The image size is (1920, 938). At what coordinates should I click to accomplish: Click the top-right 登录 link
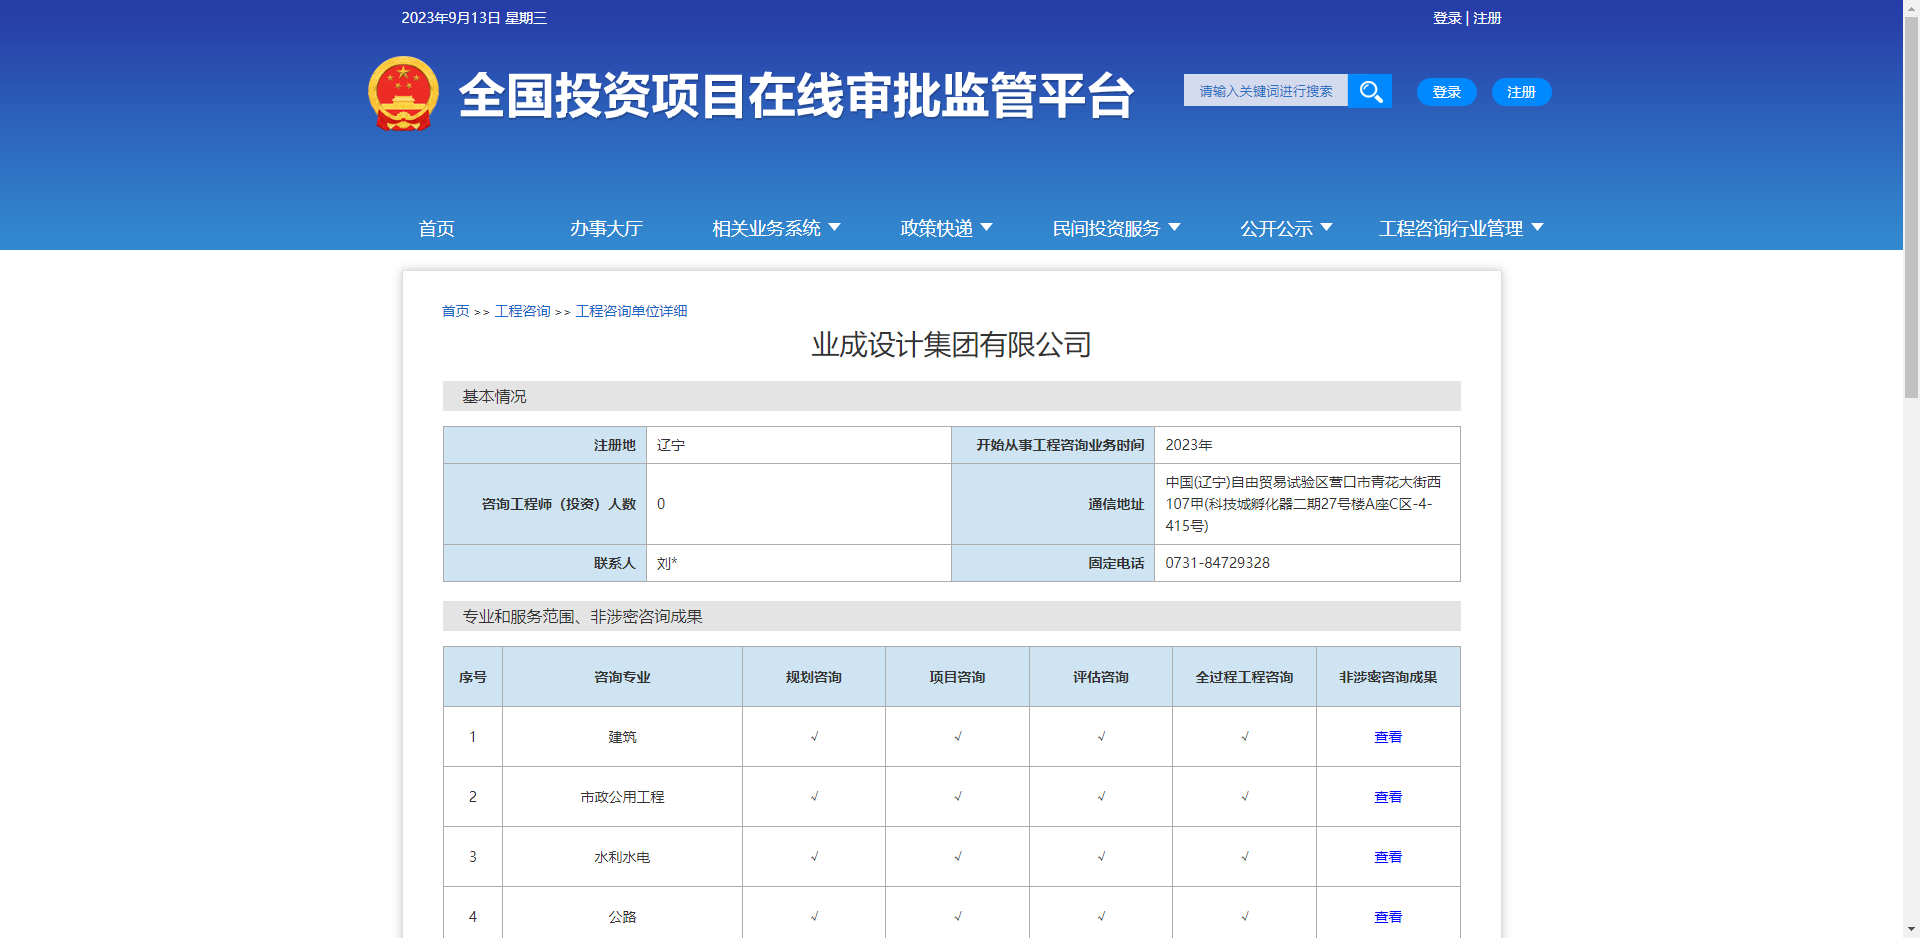click(x=1446, y=18)
